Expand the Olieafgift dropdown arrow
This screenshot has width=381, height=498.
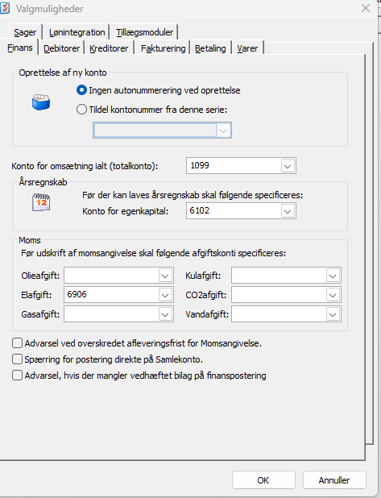(x=165, y=276)
